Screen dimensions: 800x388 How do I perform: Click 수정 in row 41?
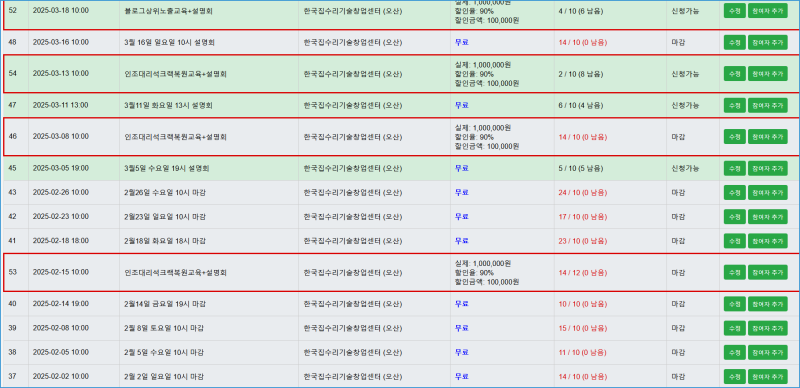click(x=735, y=240)
